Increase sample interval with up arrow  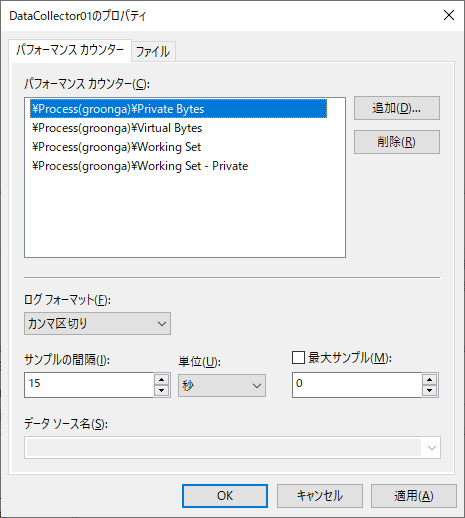pos(162,379)
